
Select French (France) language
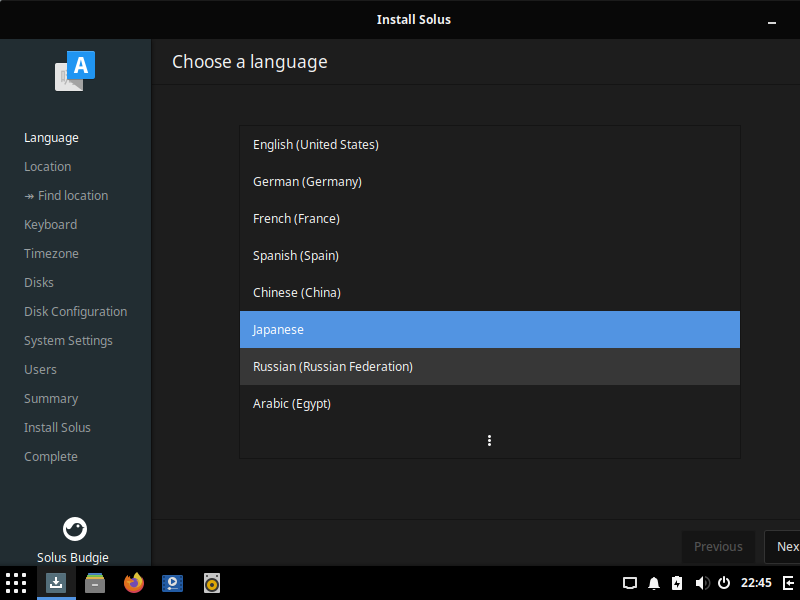pos(490,218)
